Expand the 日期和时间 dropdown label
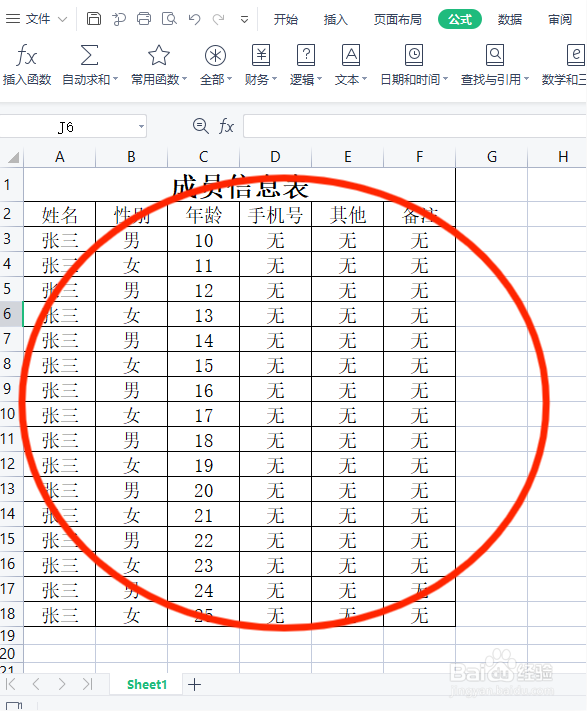 coord(414,80)
